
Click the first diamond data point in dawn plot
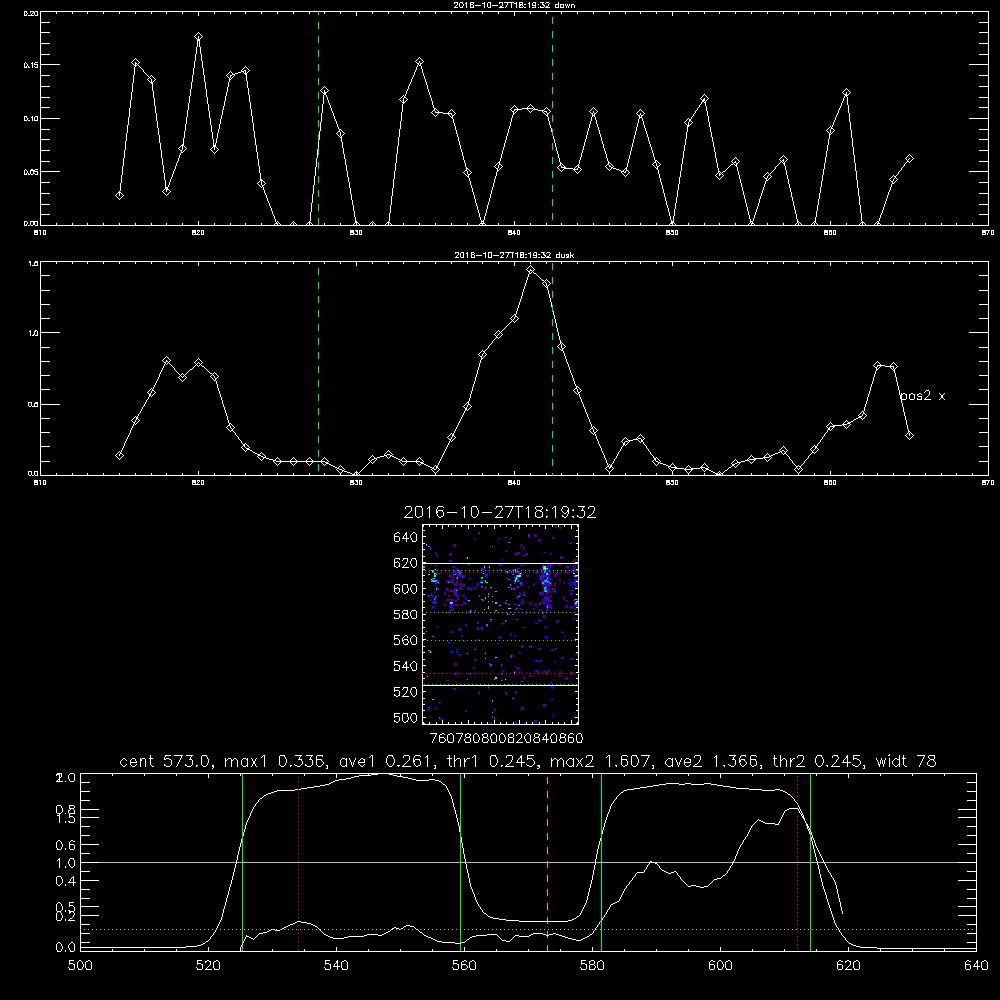[119, 195]
